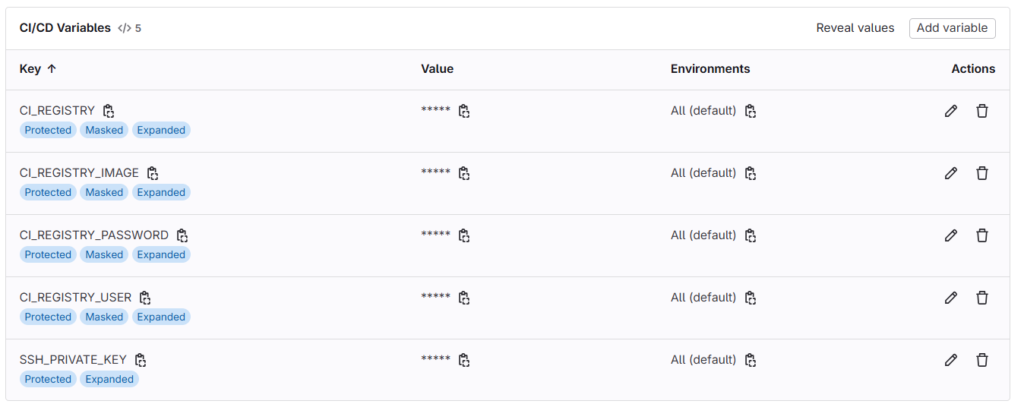Copy the CI_REGISTRY_IMAGE key name
Image resolution: width=1024 pixels, height=404 pixels.
pos(153,173)
